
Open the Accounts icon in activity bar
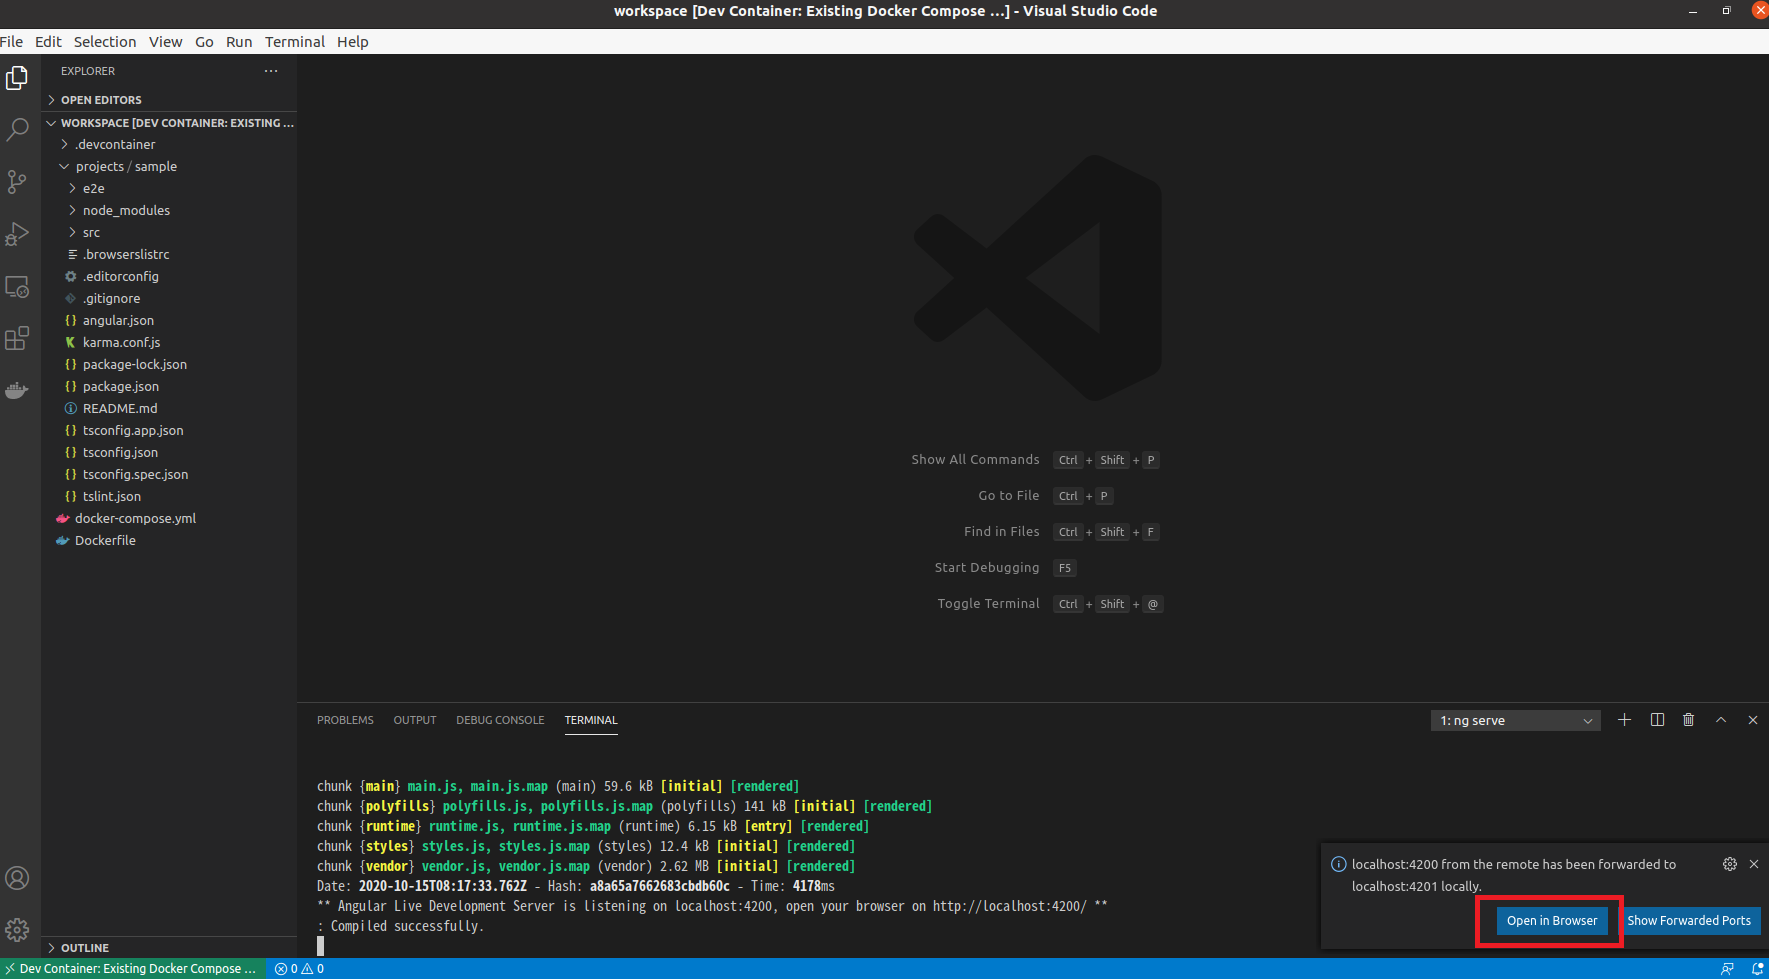(x=17, y=878)
